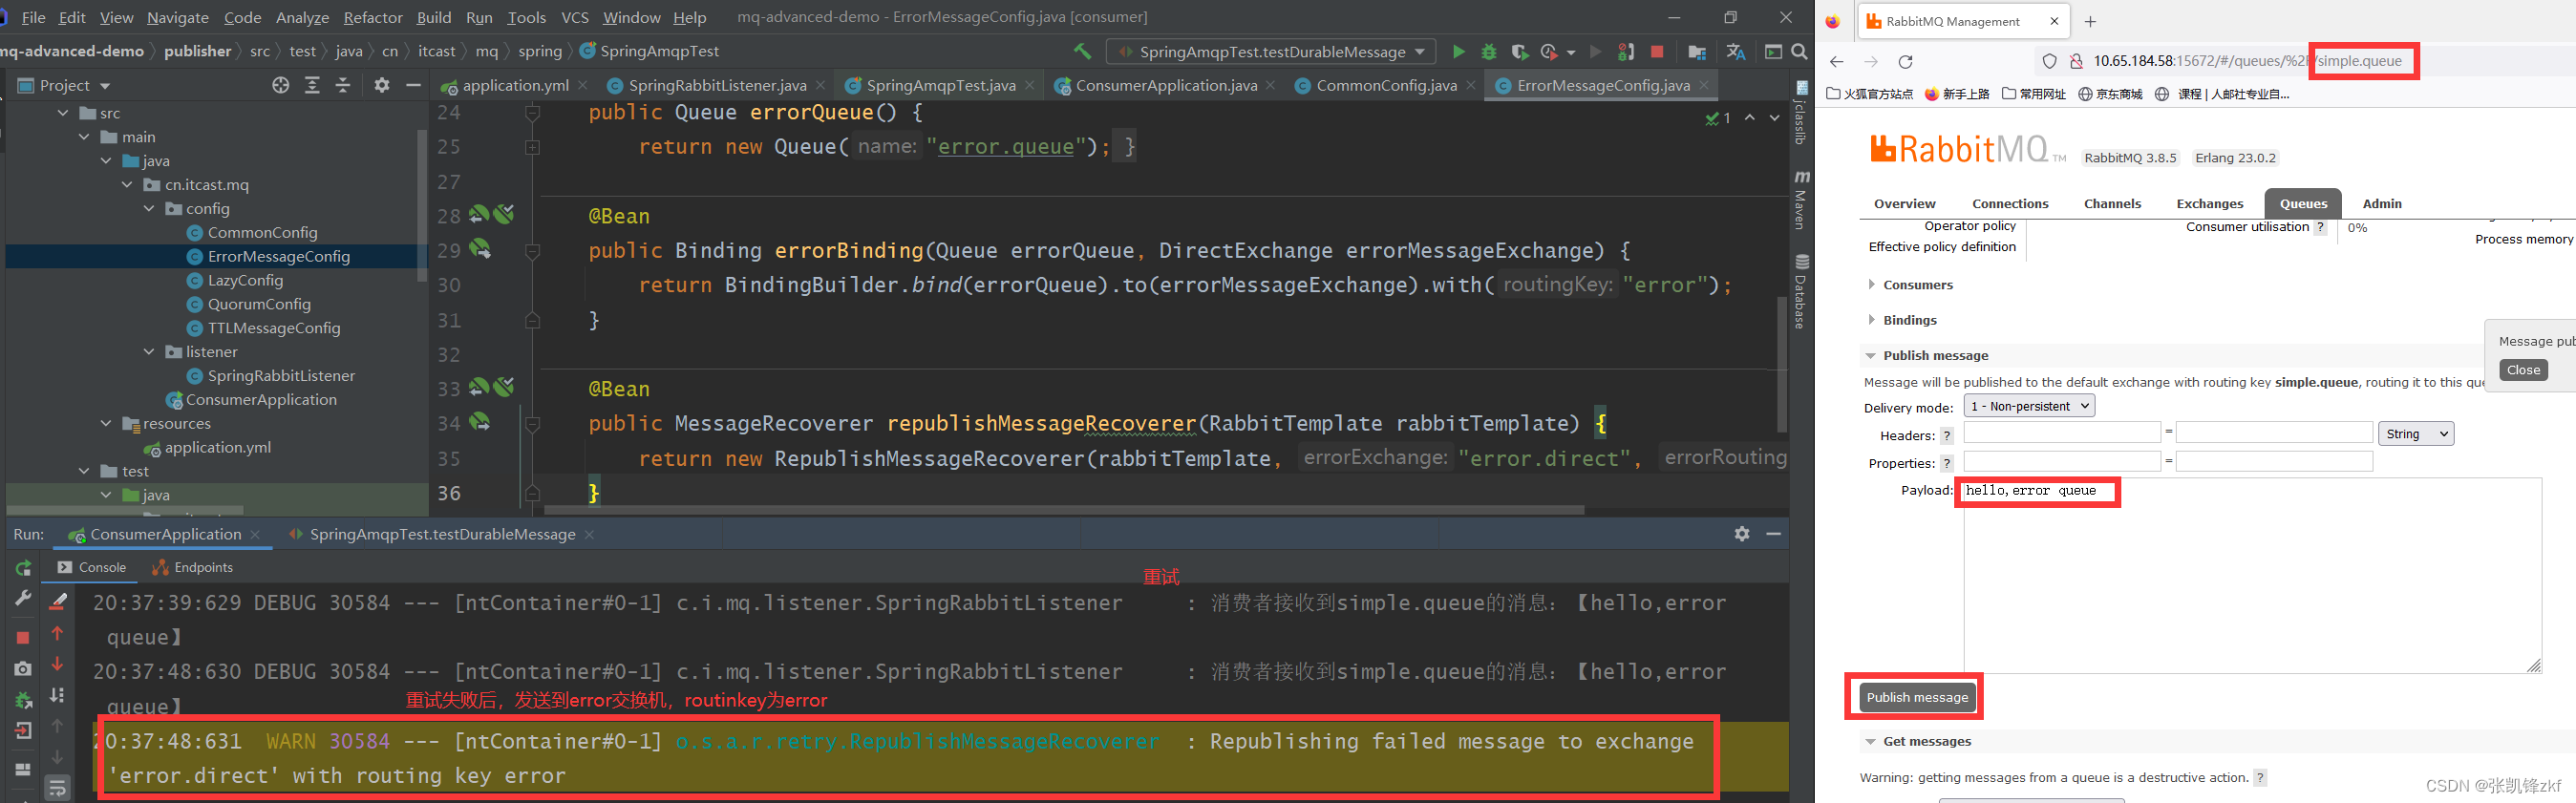2576x803 pixels.
Task: Open Project panel gear settings
Action: tap(381, 86)
